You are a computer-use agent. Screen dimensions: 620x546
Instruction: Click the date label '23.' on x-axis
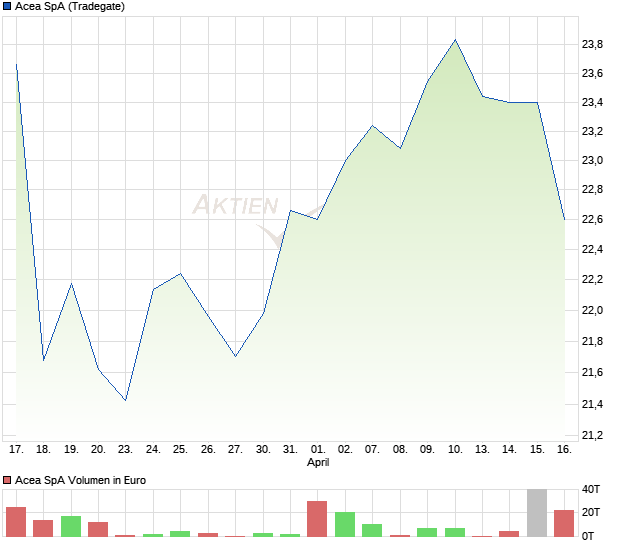125,450
